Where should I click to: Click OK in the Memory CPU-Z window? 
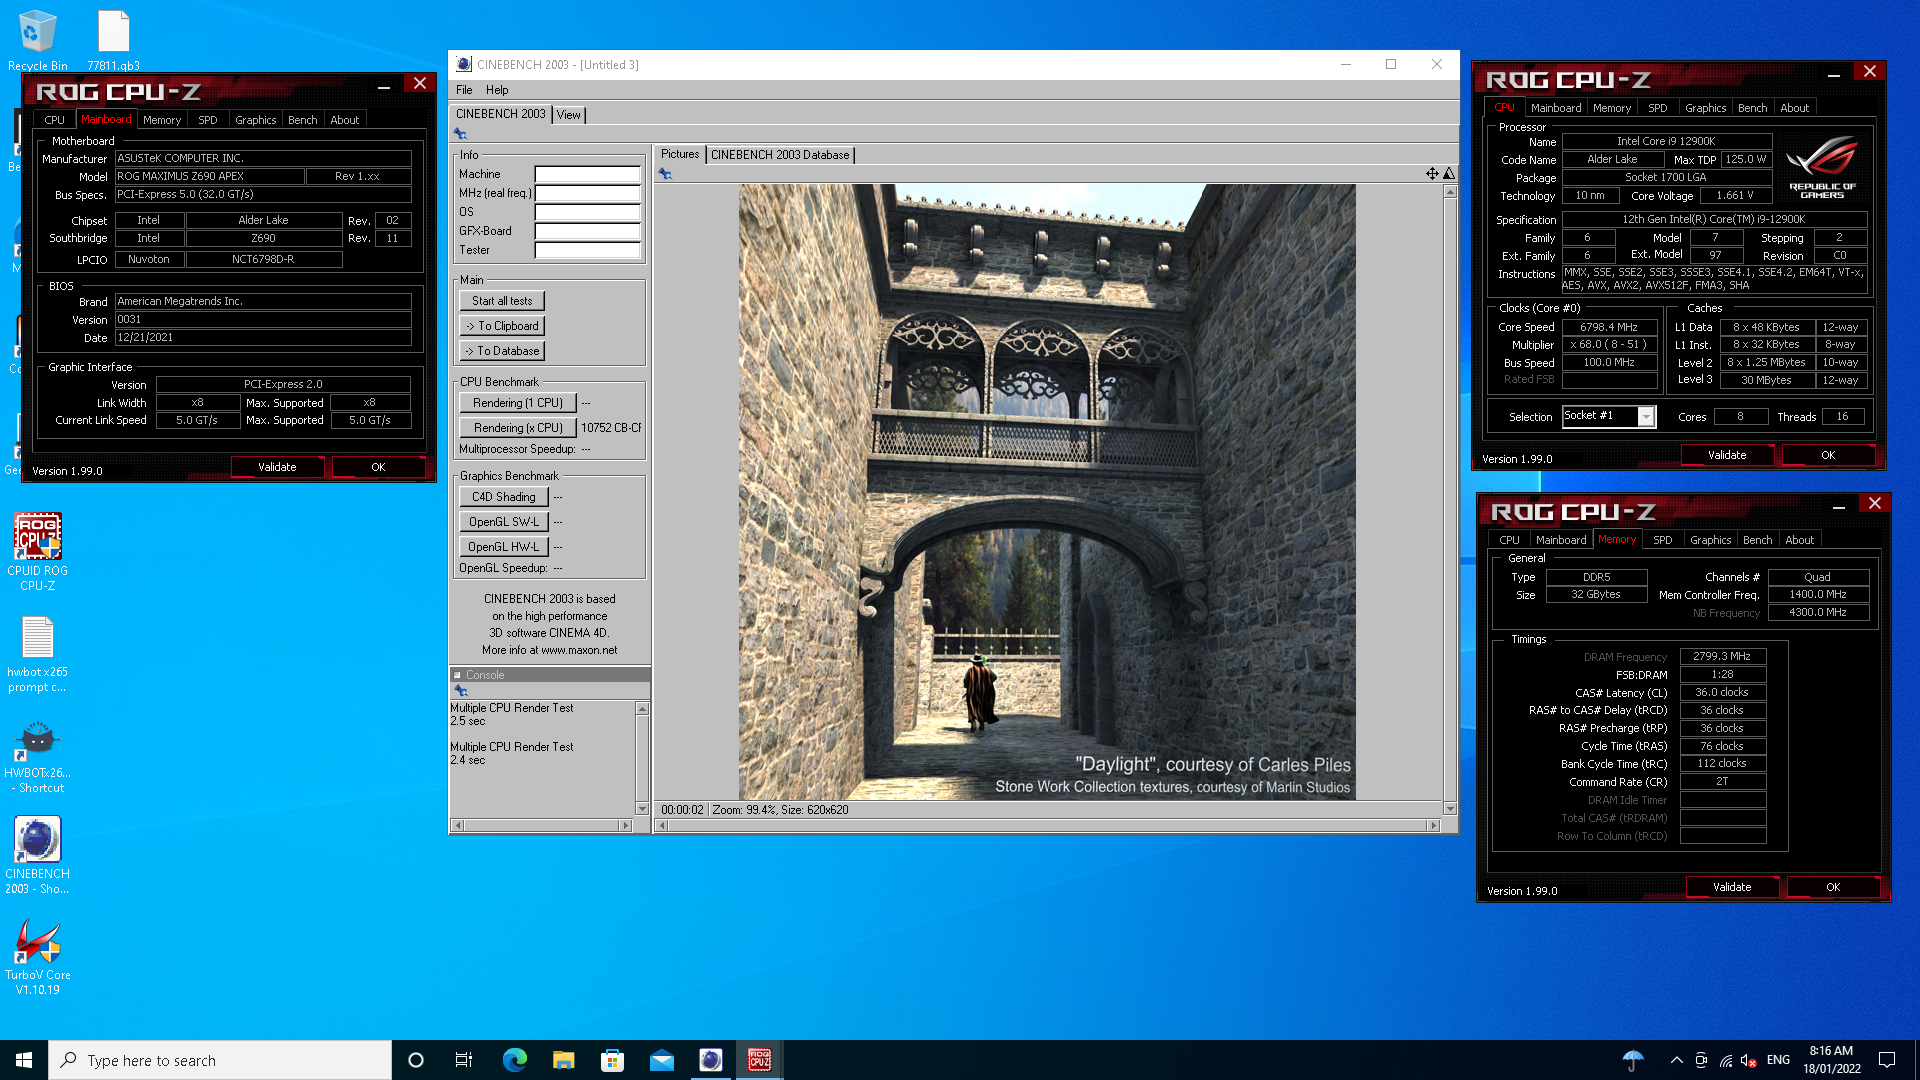(1832, 887)
